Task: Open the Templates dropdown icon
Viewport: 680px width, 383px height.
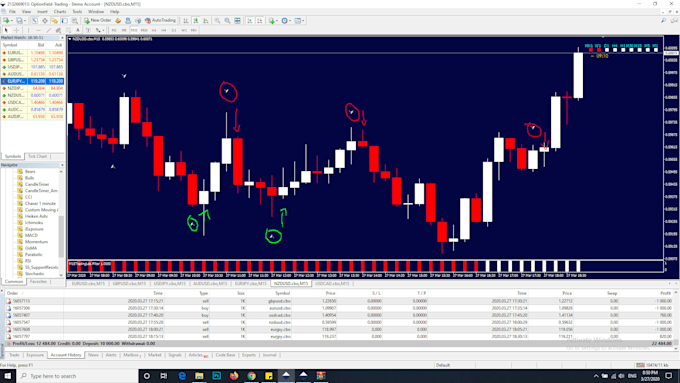Action: click(x=299, y=20)
